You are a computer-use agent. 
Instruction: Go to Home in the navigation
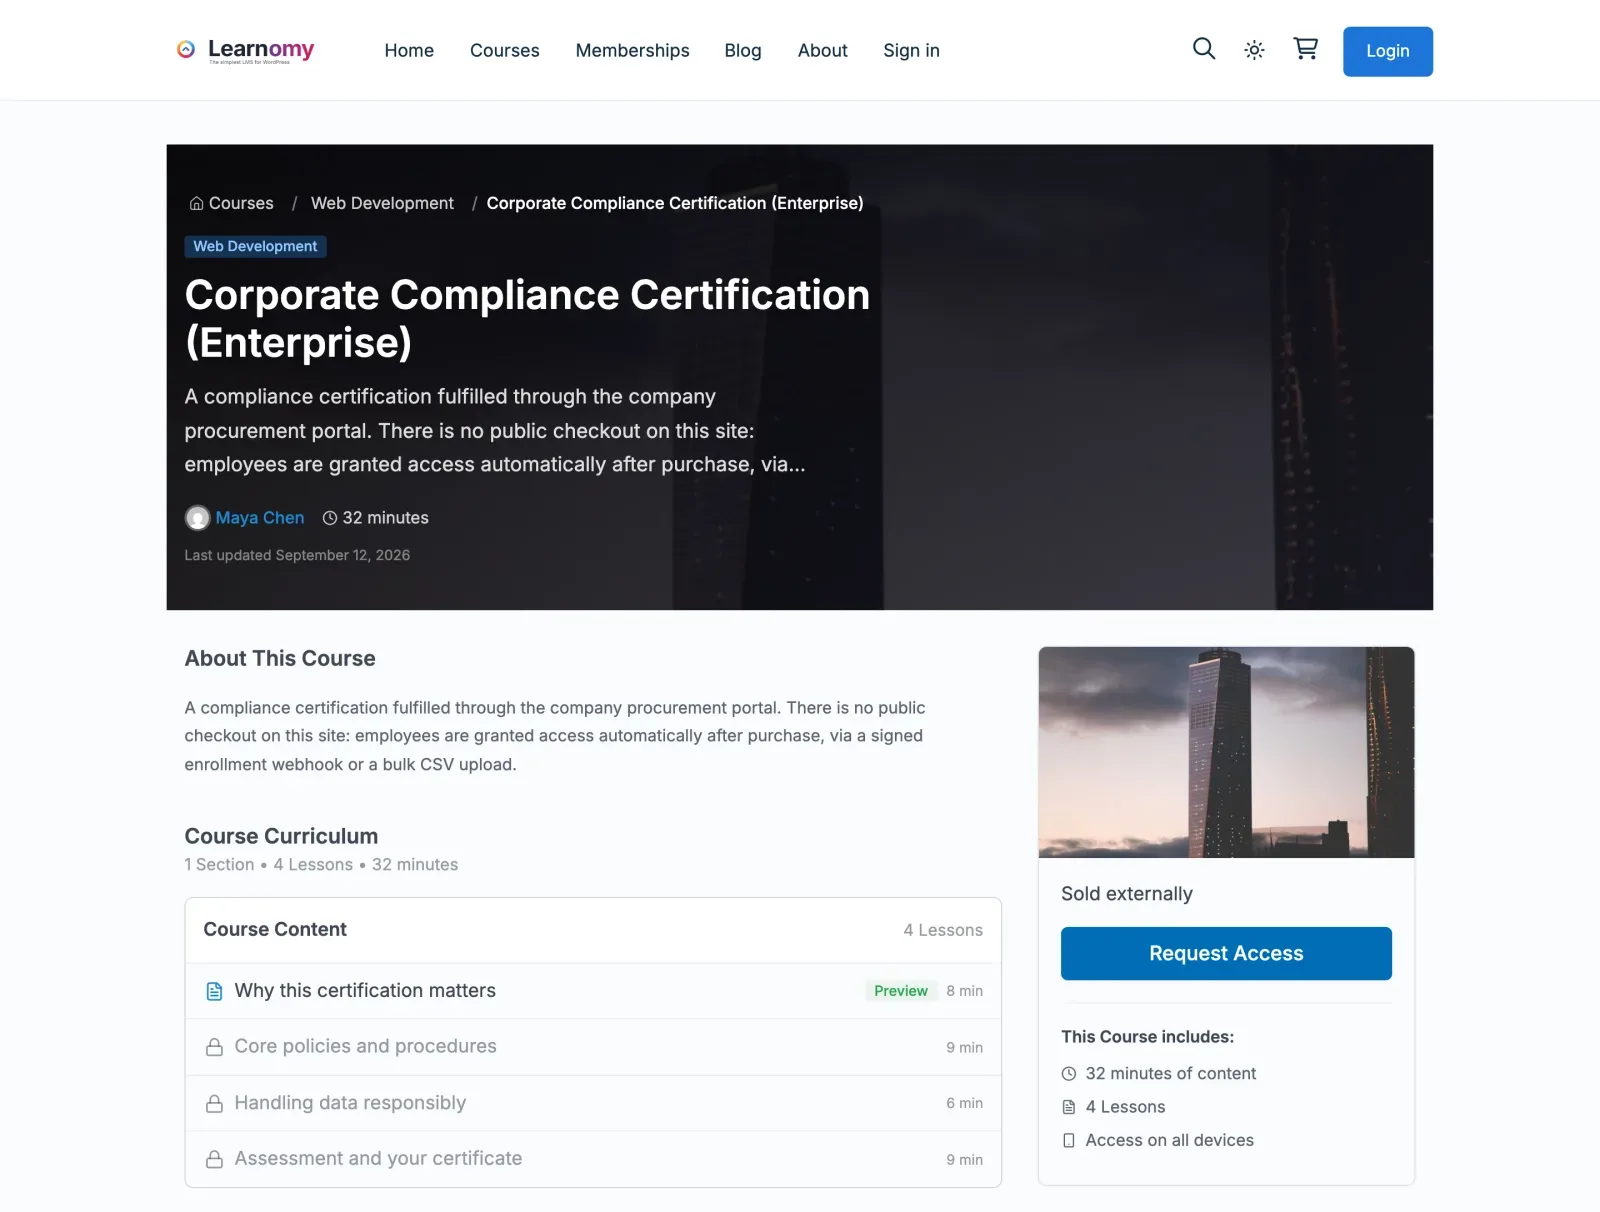pyautogui.click(x=409, y=50)
